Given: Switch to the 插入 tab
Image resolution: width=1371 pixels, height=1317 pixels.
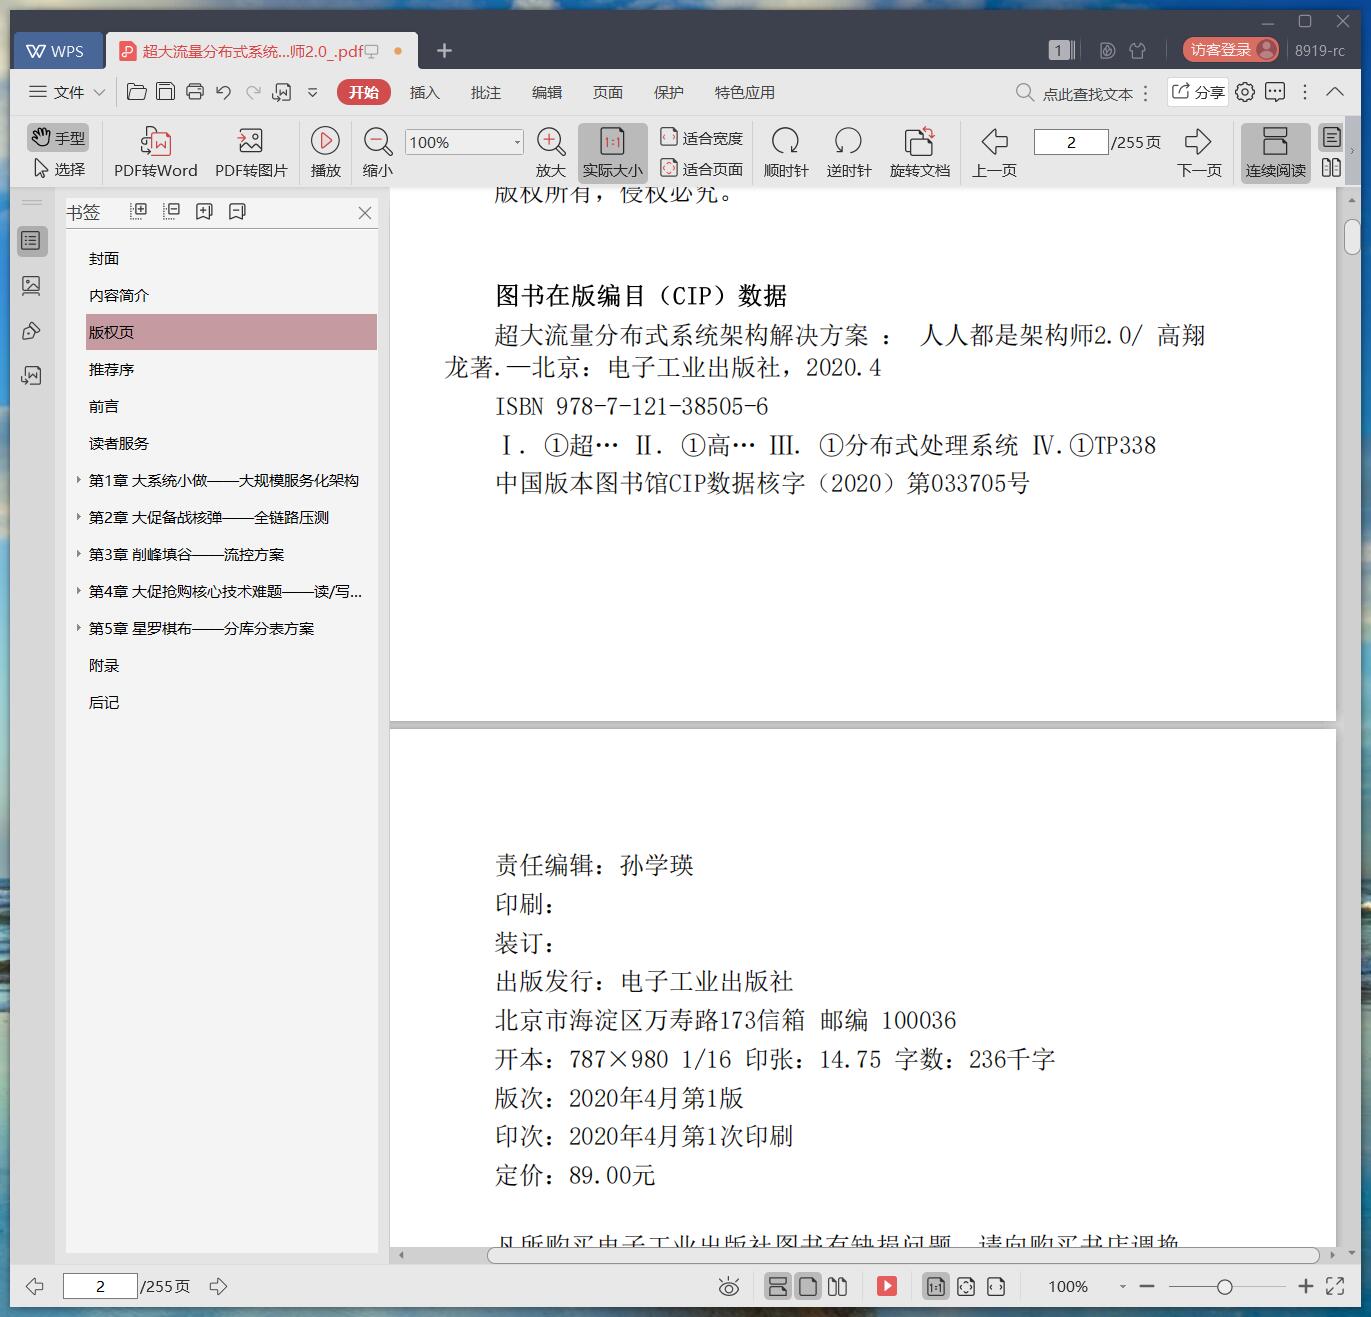Looking at the screenshot, I should click(424, 92).
